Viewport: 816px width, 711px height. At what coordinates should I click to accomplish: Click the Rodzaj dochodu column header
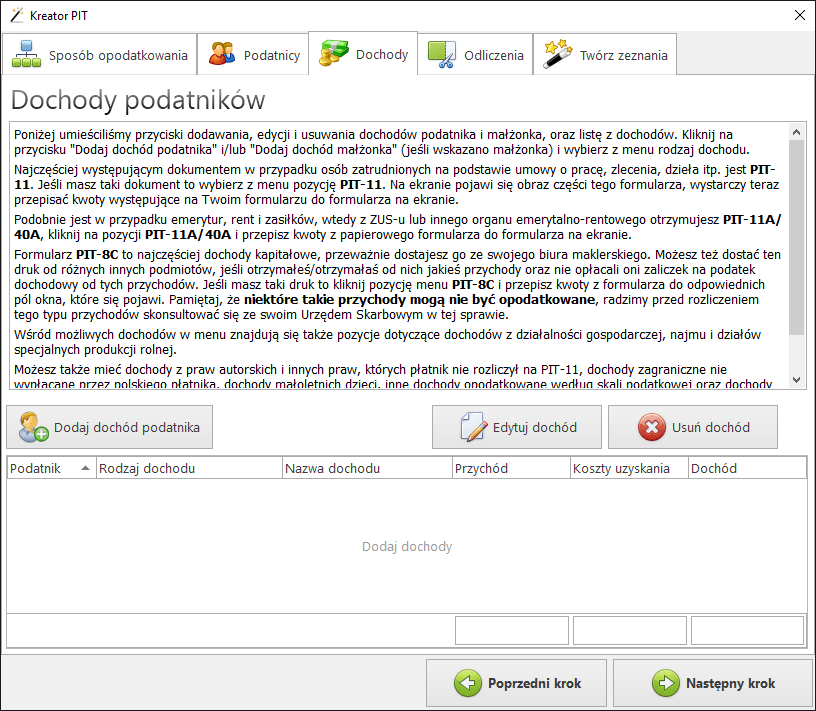(189, 468)
